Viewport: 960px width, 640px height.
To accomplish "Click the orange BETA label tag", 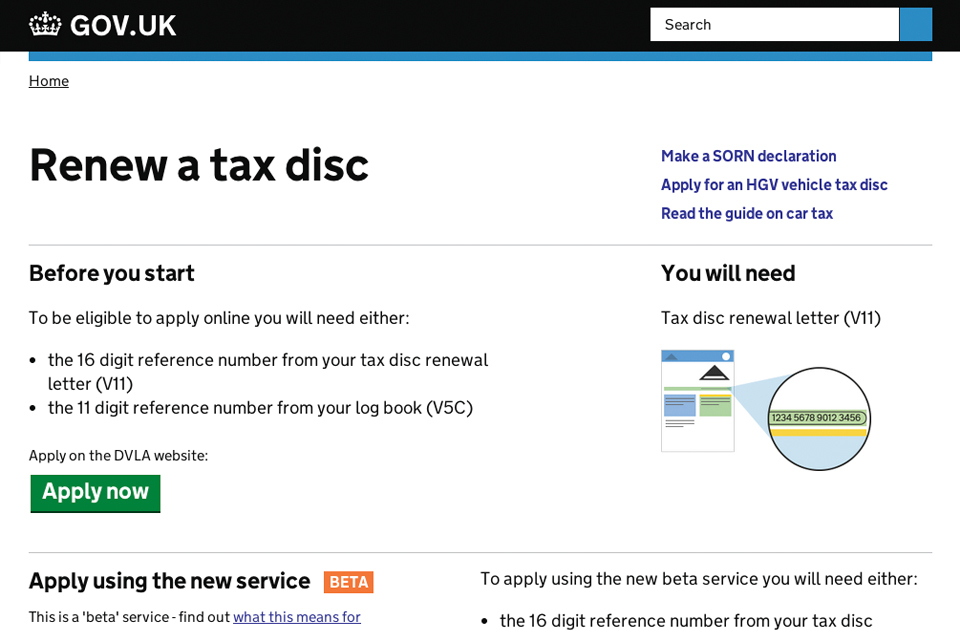I will [348, 582].
